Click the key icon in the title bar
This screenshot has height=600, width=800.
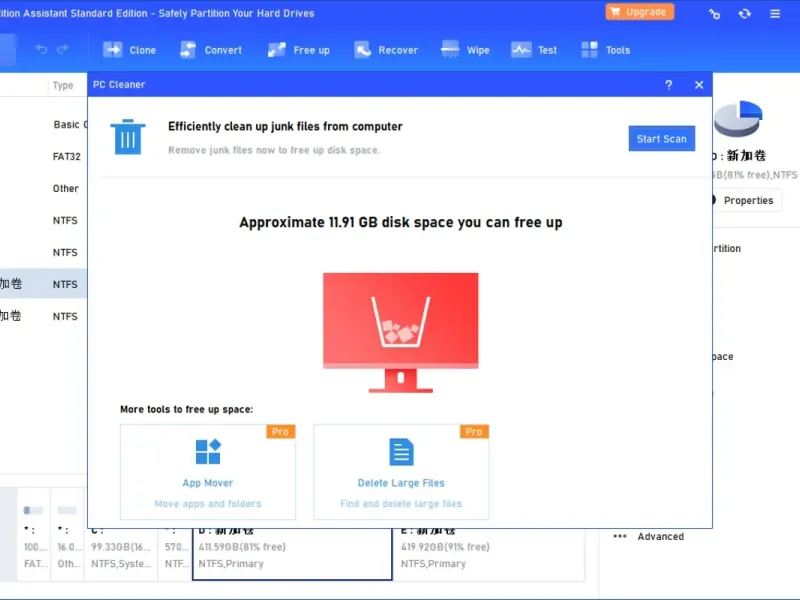coord(714,14)
